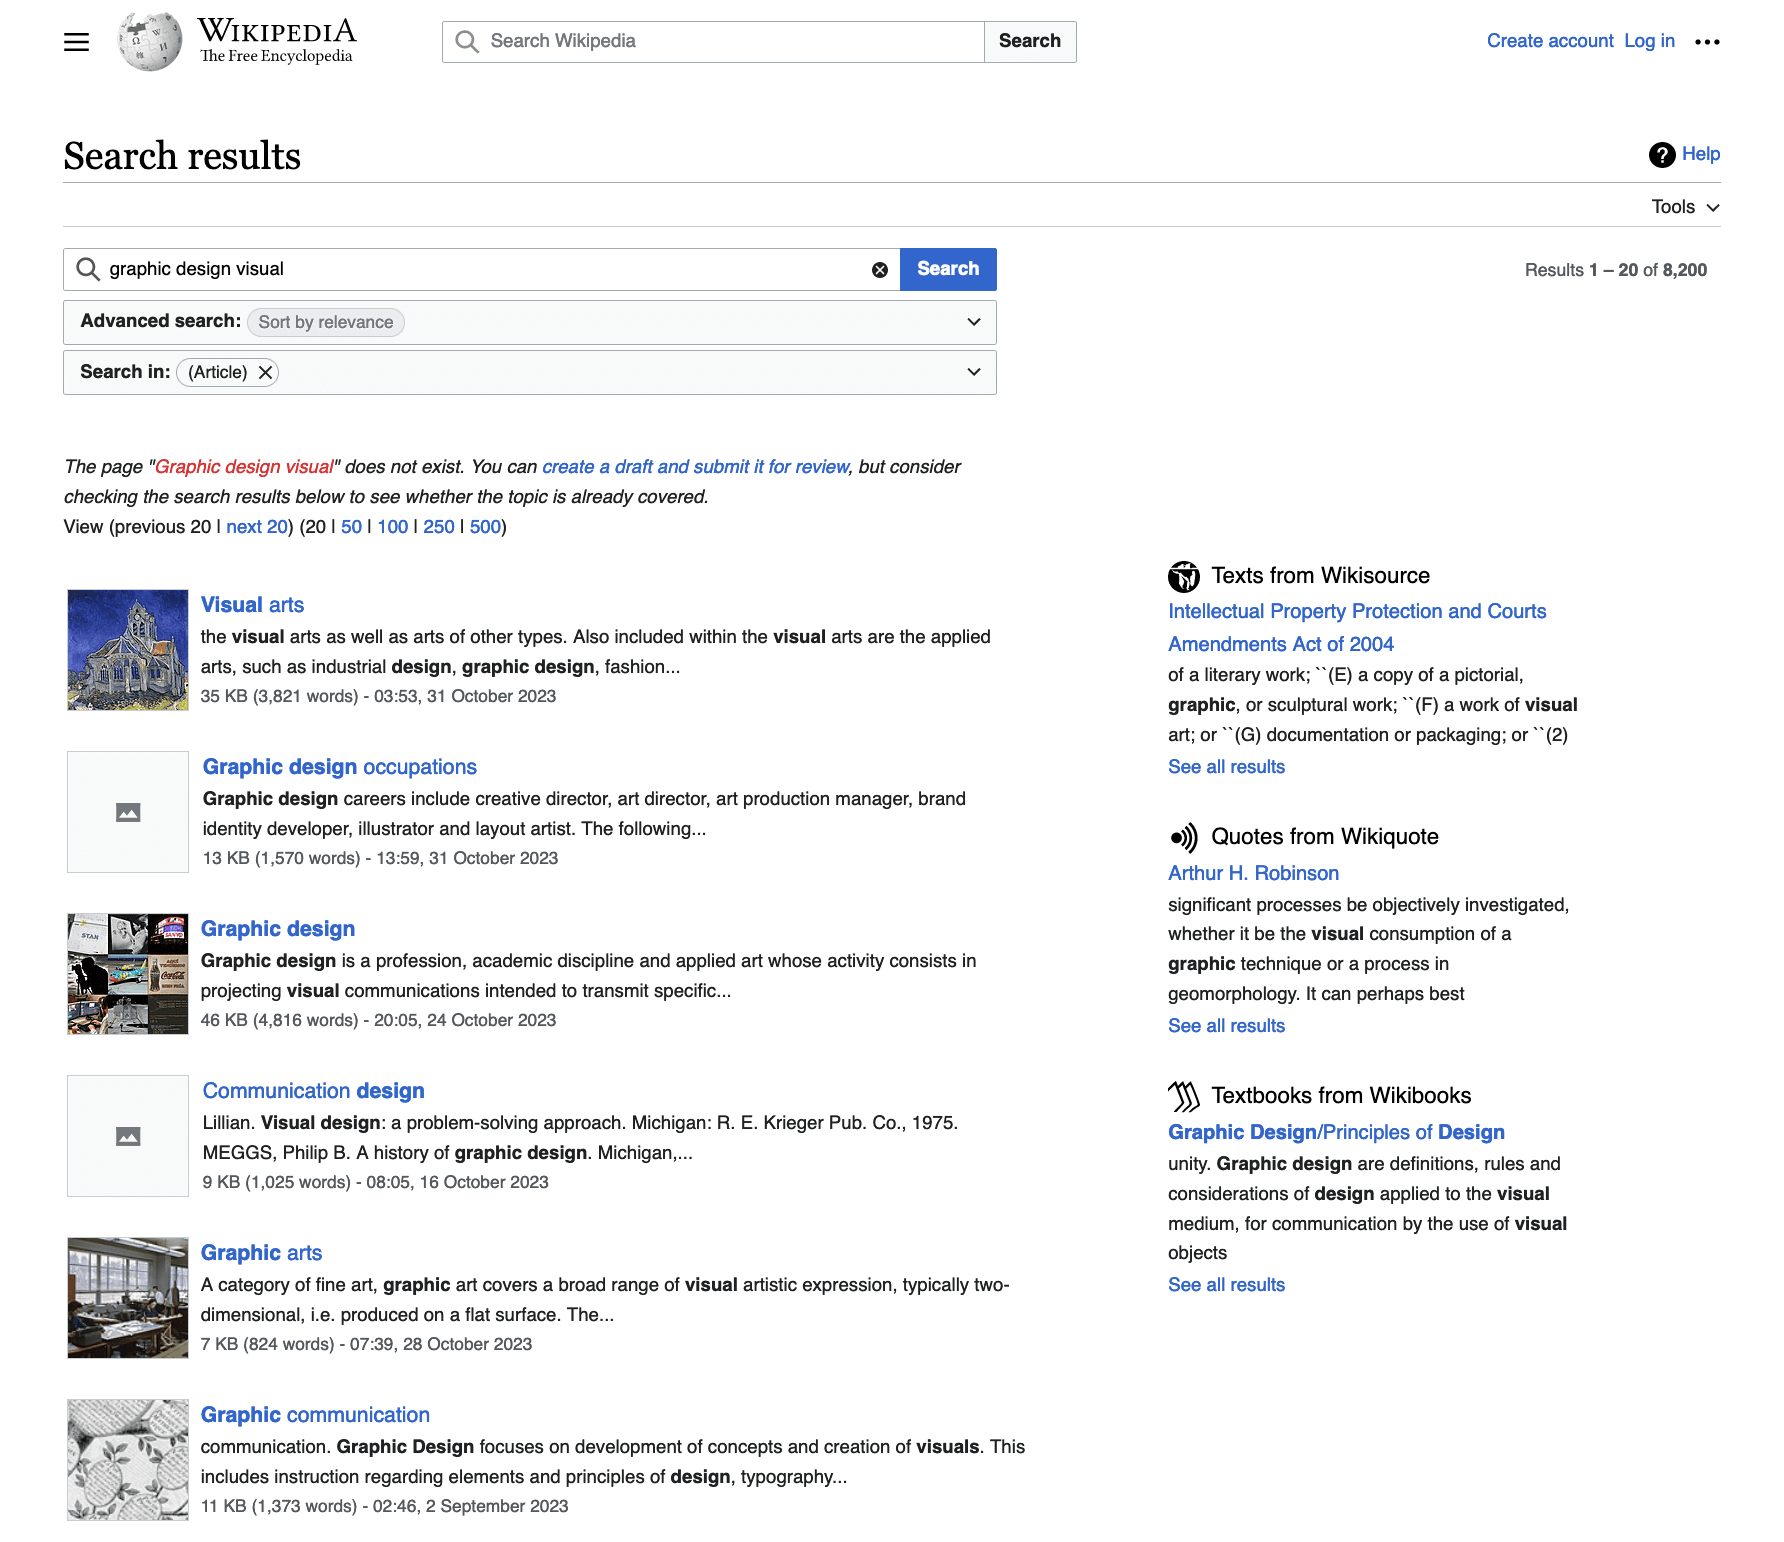
Task: Open the Visual arts church painting thumbnail
Action: tap(128, 650)
